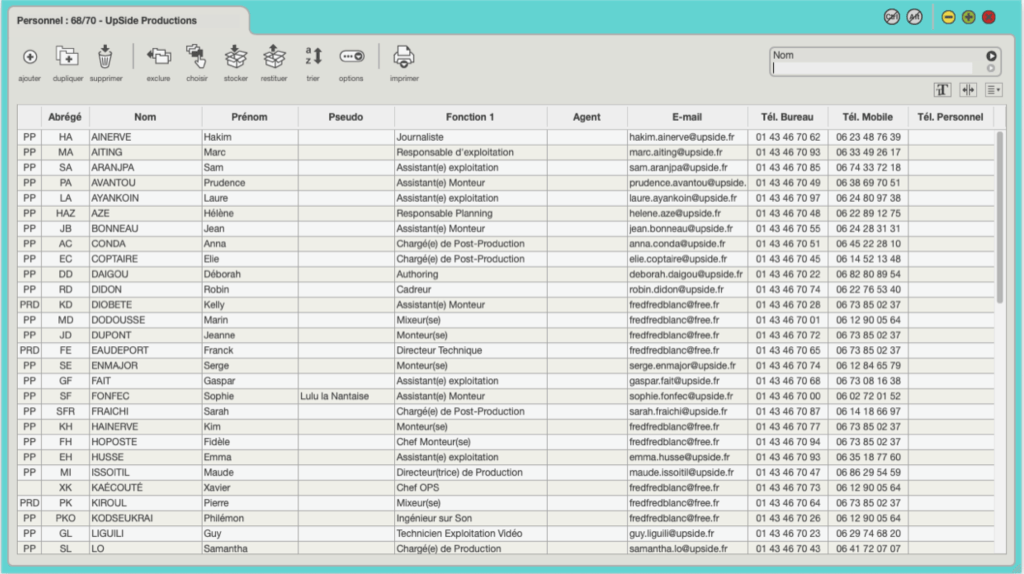This screenshot has height=574, width=1024.
Task: Toggle the crossed-out Ctrl key button
Action: tap(891, 17)
